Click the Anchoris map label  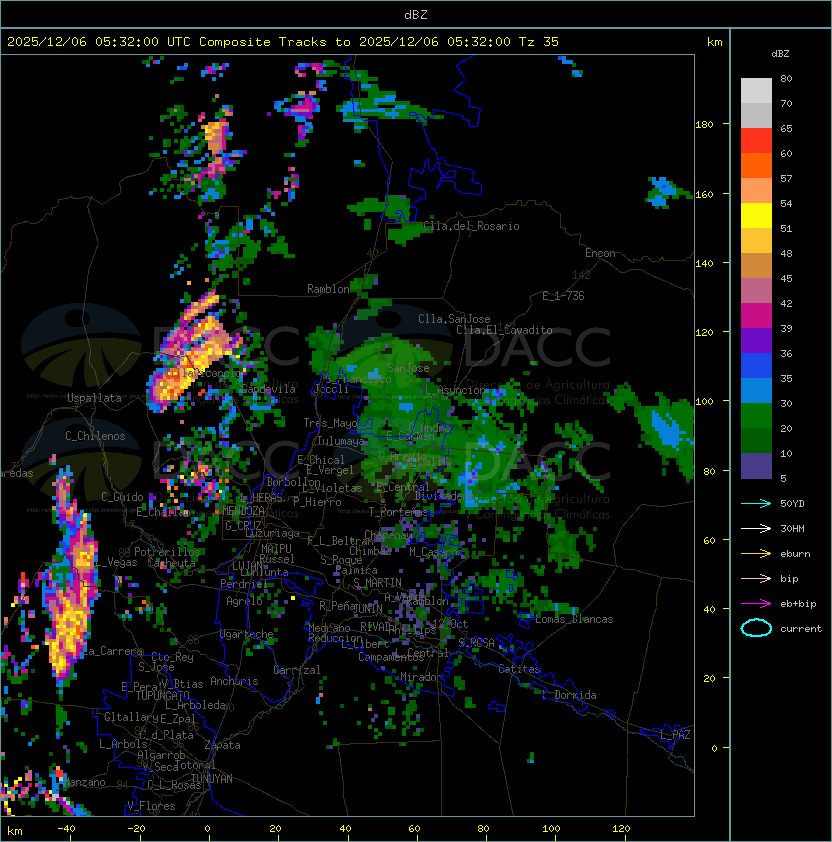234,681
